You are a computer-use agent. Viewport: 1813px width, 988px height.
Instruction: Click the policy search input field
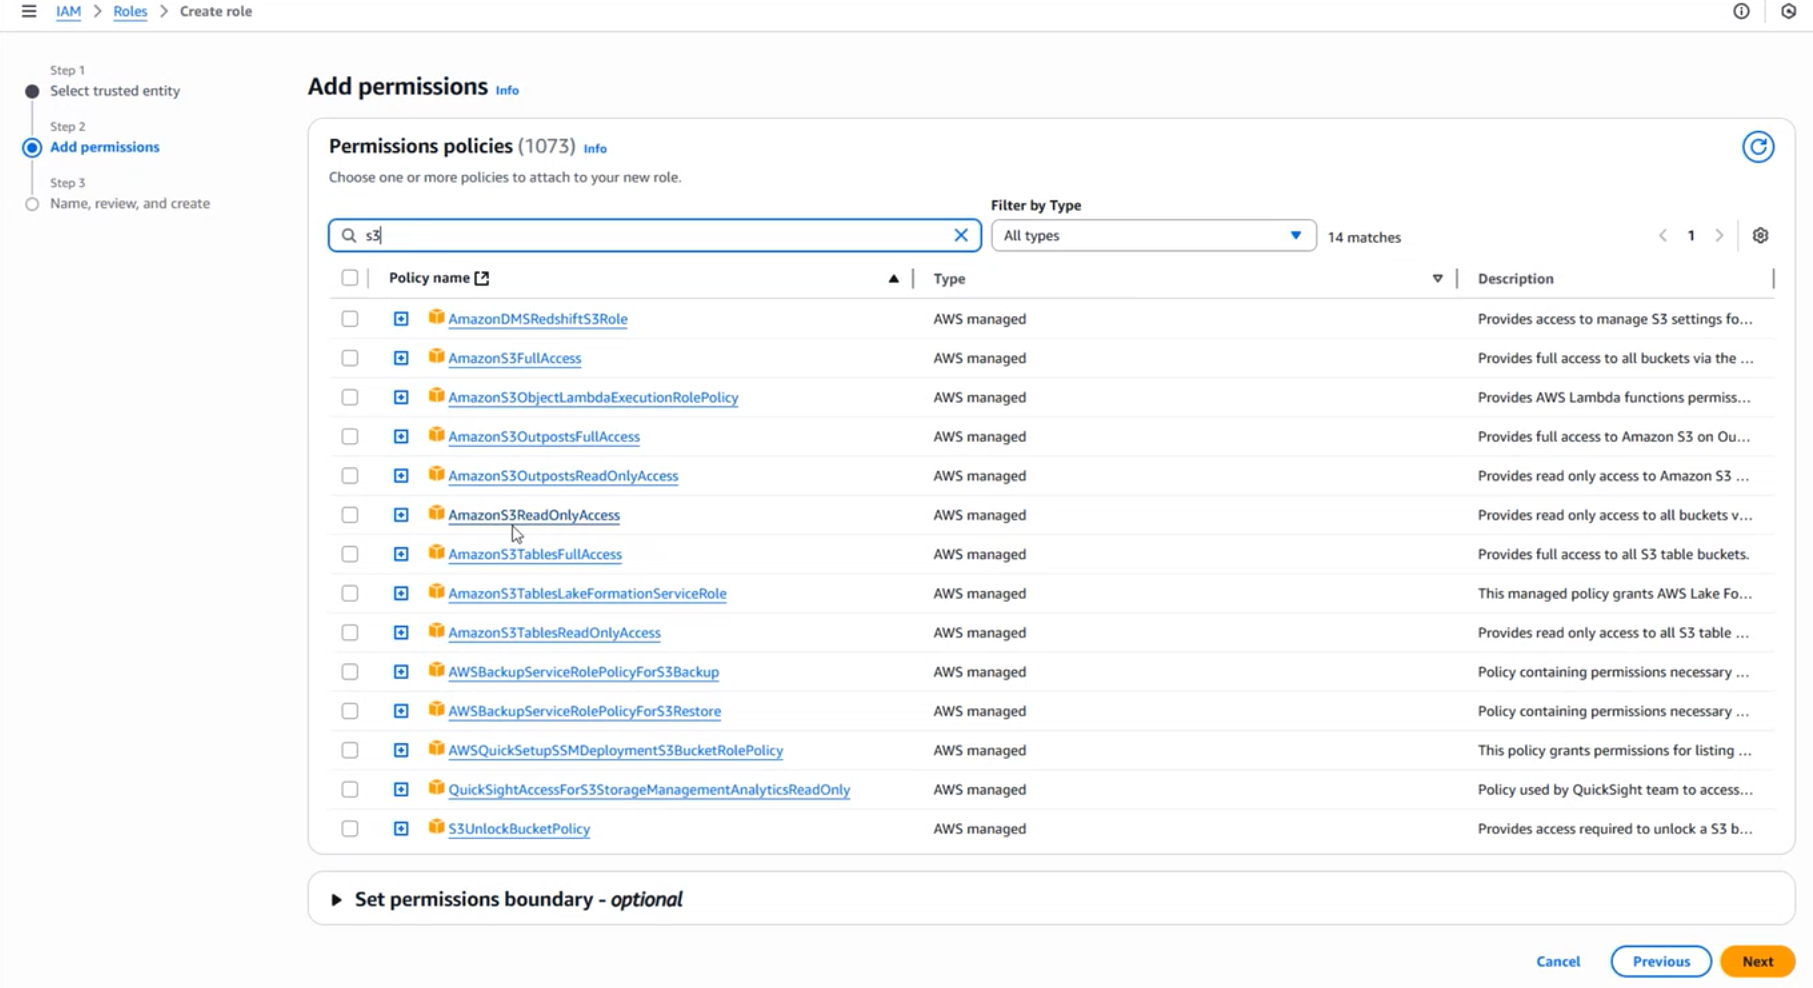(x=655, y=236)
